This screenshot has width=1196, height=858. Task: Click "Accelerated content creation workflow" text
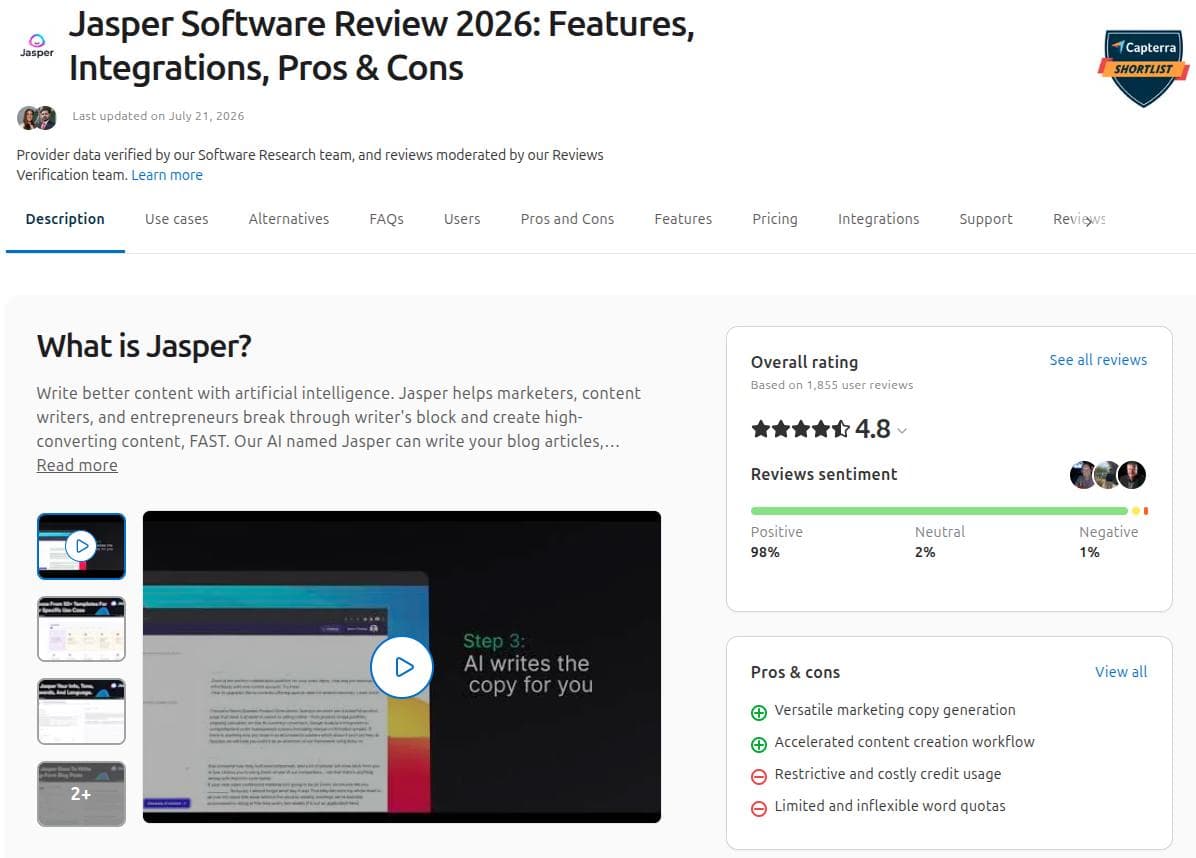pos(904,742)
